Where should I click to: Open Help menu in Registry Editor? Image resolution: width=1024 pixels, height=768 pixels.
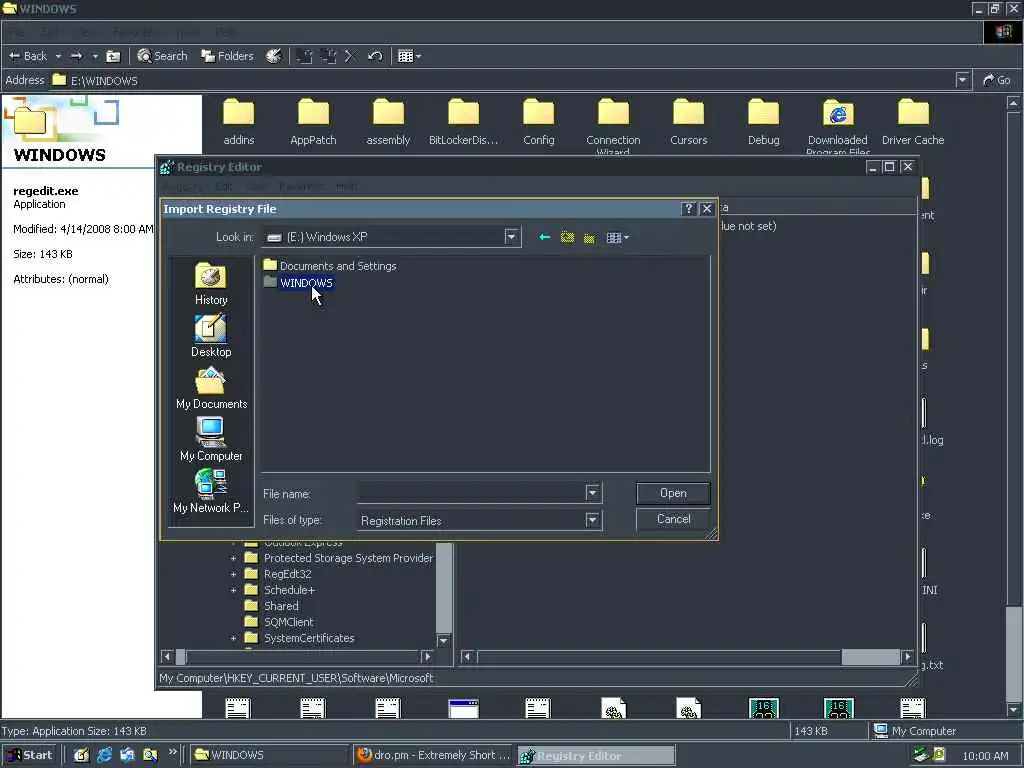point(346,187)
